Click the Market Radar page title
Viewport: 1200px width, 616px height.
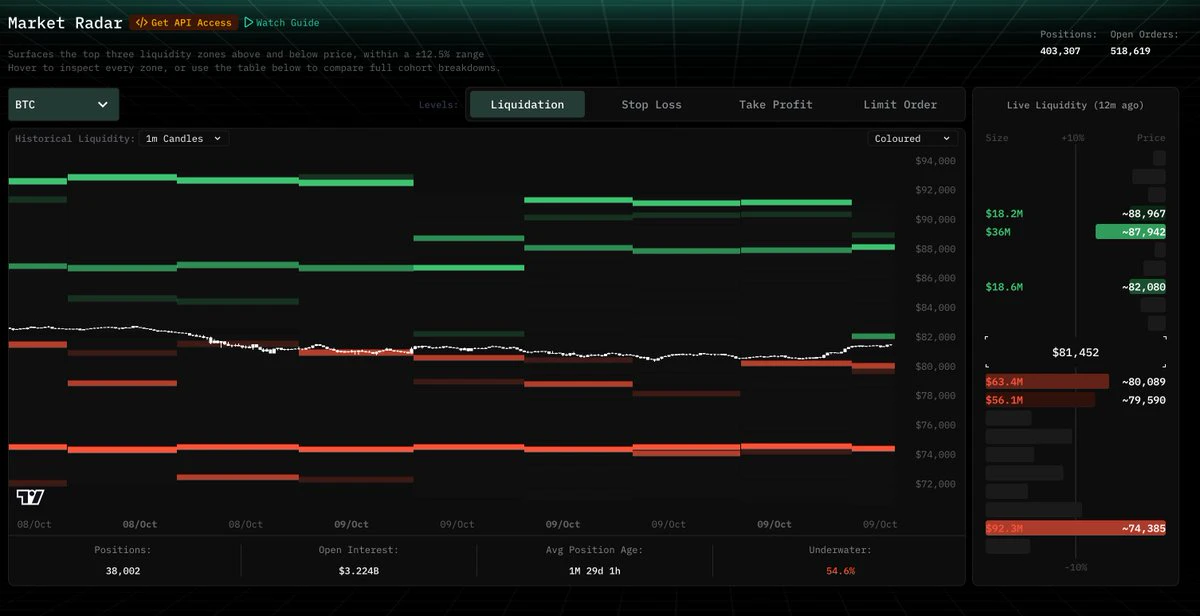click(65, 22)
